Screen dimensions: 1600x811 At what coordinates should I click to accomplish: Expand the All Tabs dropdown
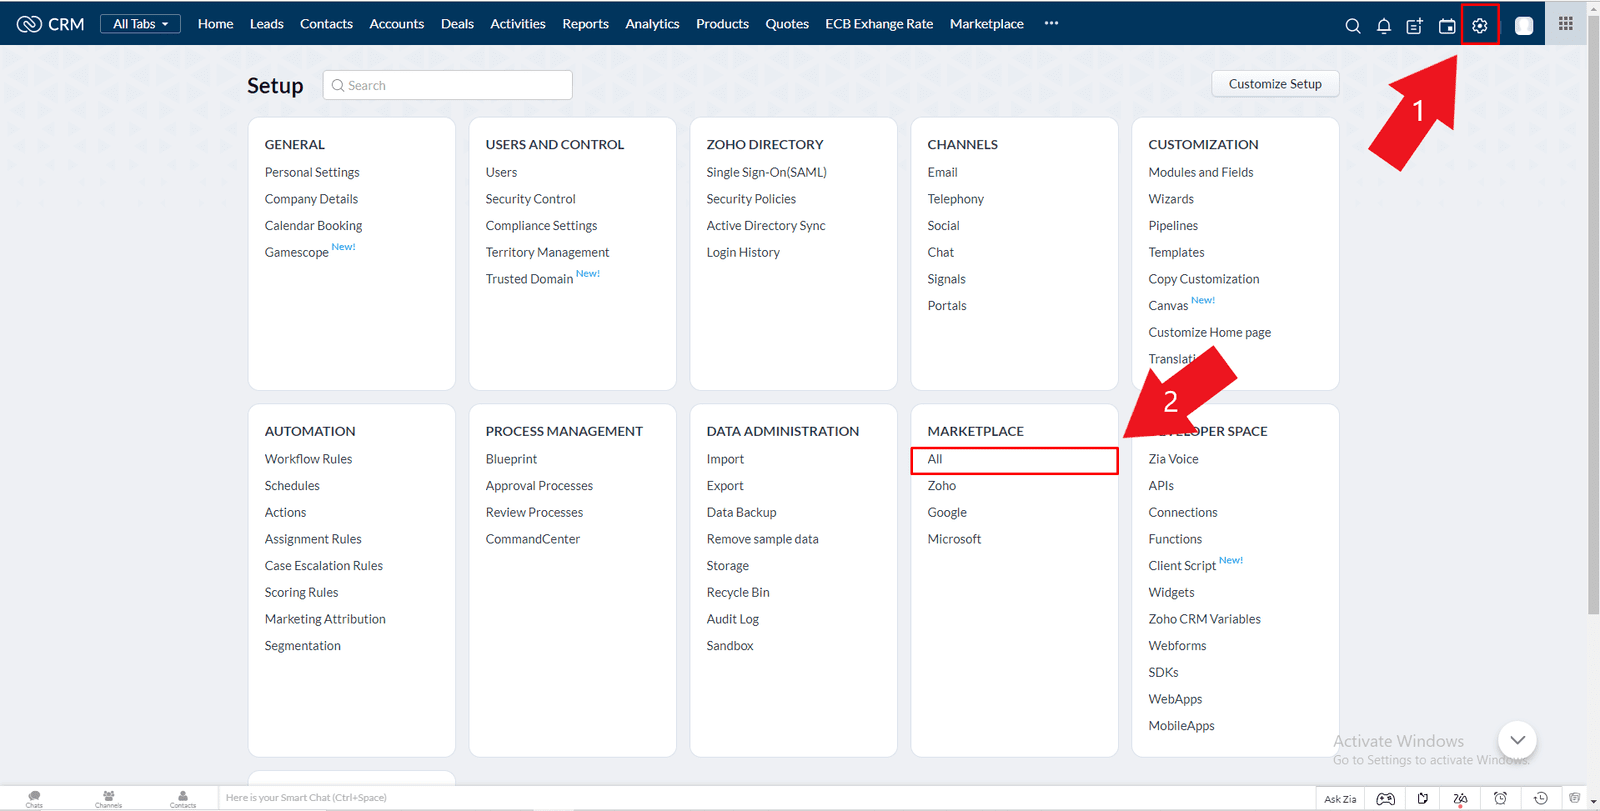(x=140, y=24)
